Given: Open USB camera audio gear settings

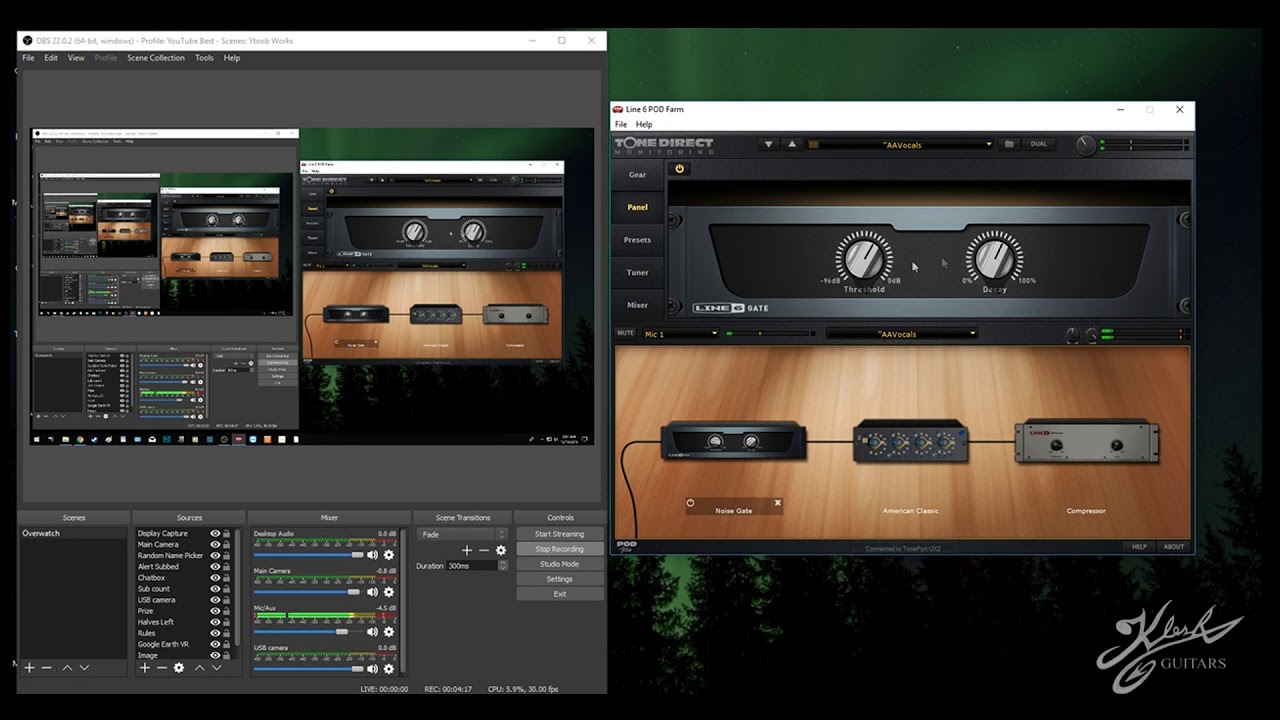Looking at the screenshot, I should tap(389, 669).
